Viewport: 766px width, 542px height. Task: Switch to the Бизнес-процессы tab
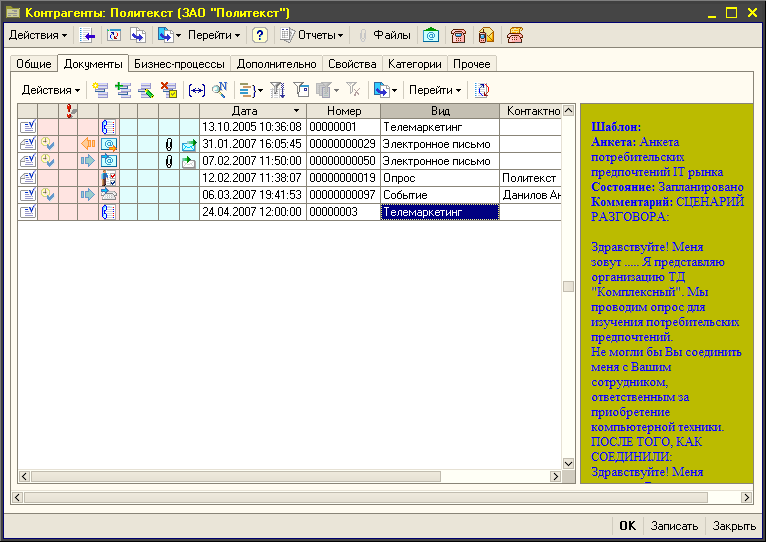[x=179, y=63]
